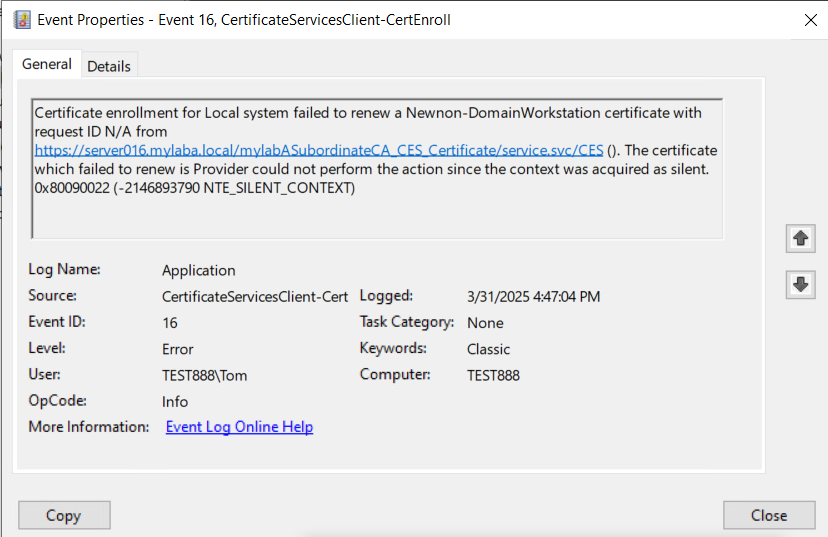Select the Source value CertificateServicesClient-Cert
Viewport: 828px width, 537px height.
(x=255, y=297)
